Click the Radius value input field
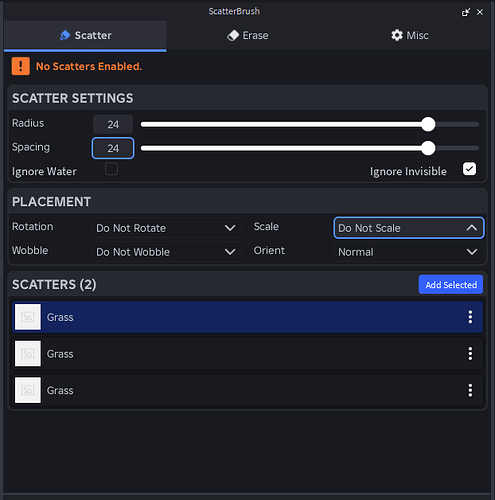The height and width of the screenshot is (500, 495). point(113,124)
